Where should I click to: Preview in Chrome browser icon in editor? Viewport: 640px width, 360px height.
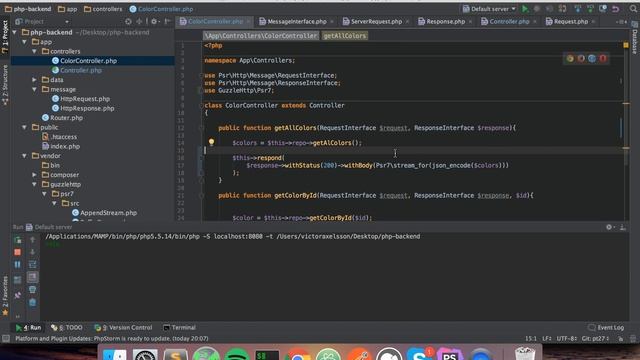click(x=570, y=58)
